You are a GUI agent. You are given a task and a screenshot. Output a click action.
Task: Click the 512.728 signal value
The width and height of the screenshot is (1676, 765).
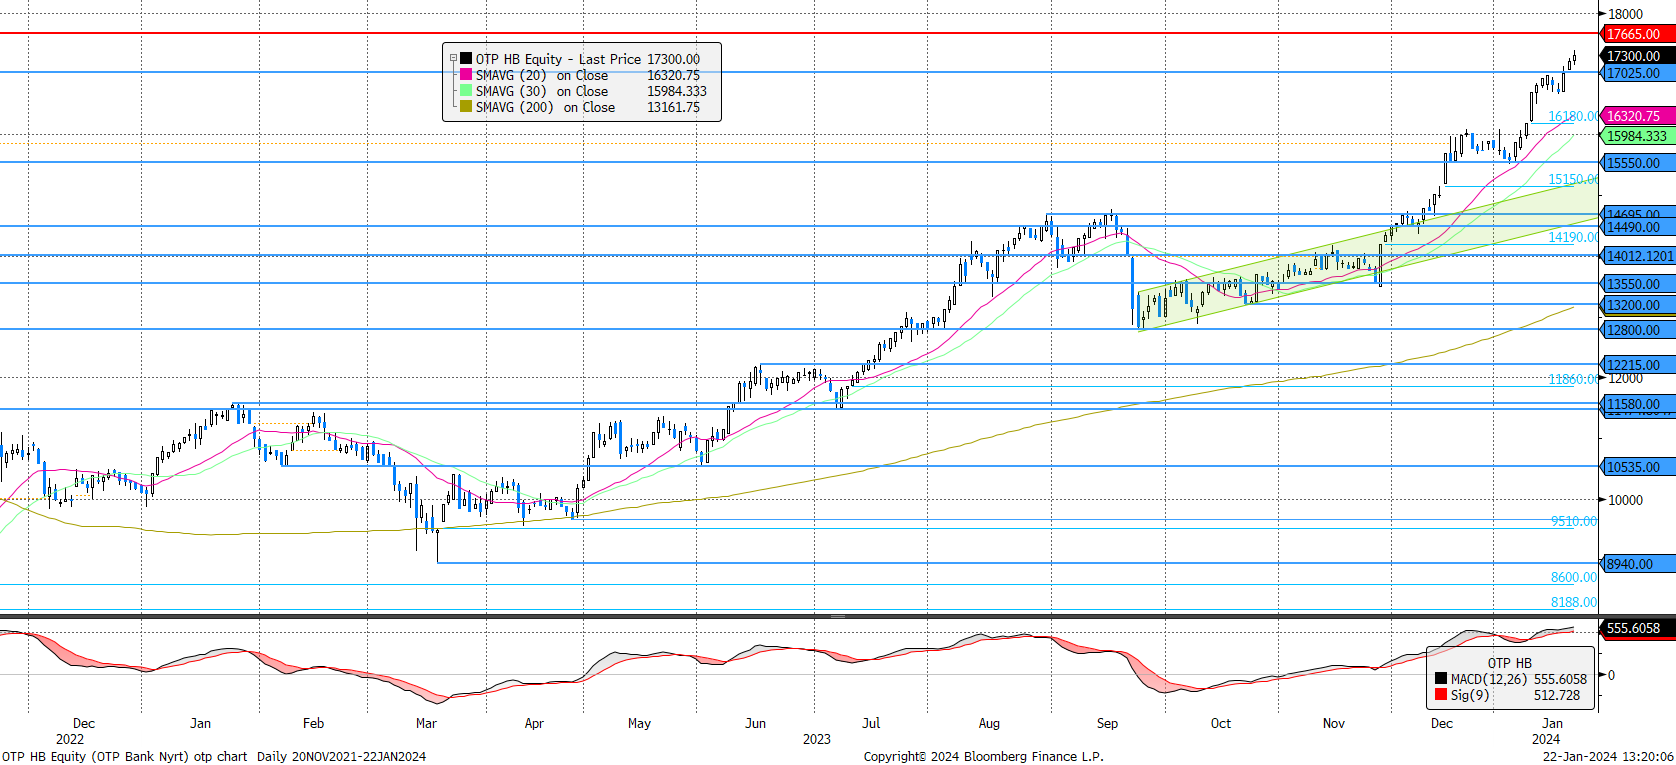click(1557, 695)
